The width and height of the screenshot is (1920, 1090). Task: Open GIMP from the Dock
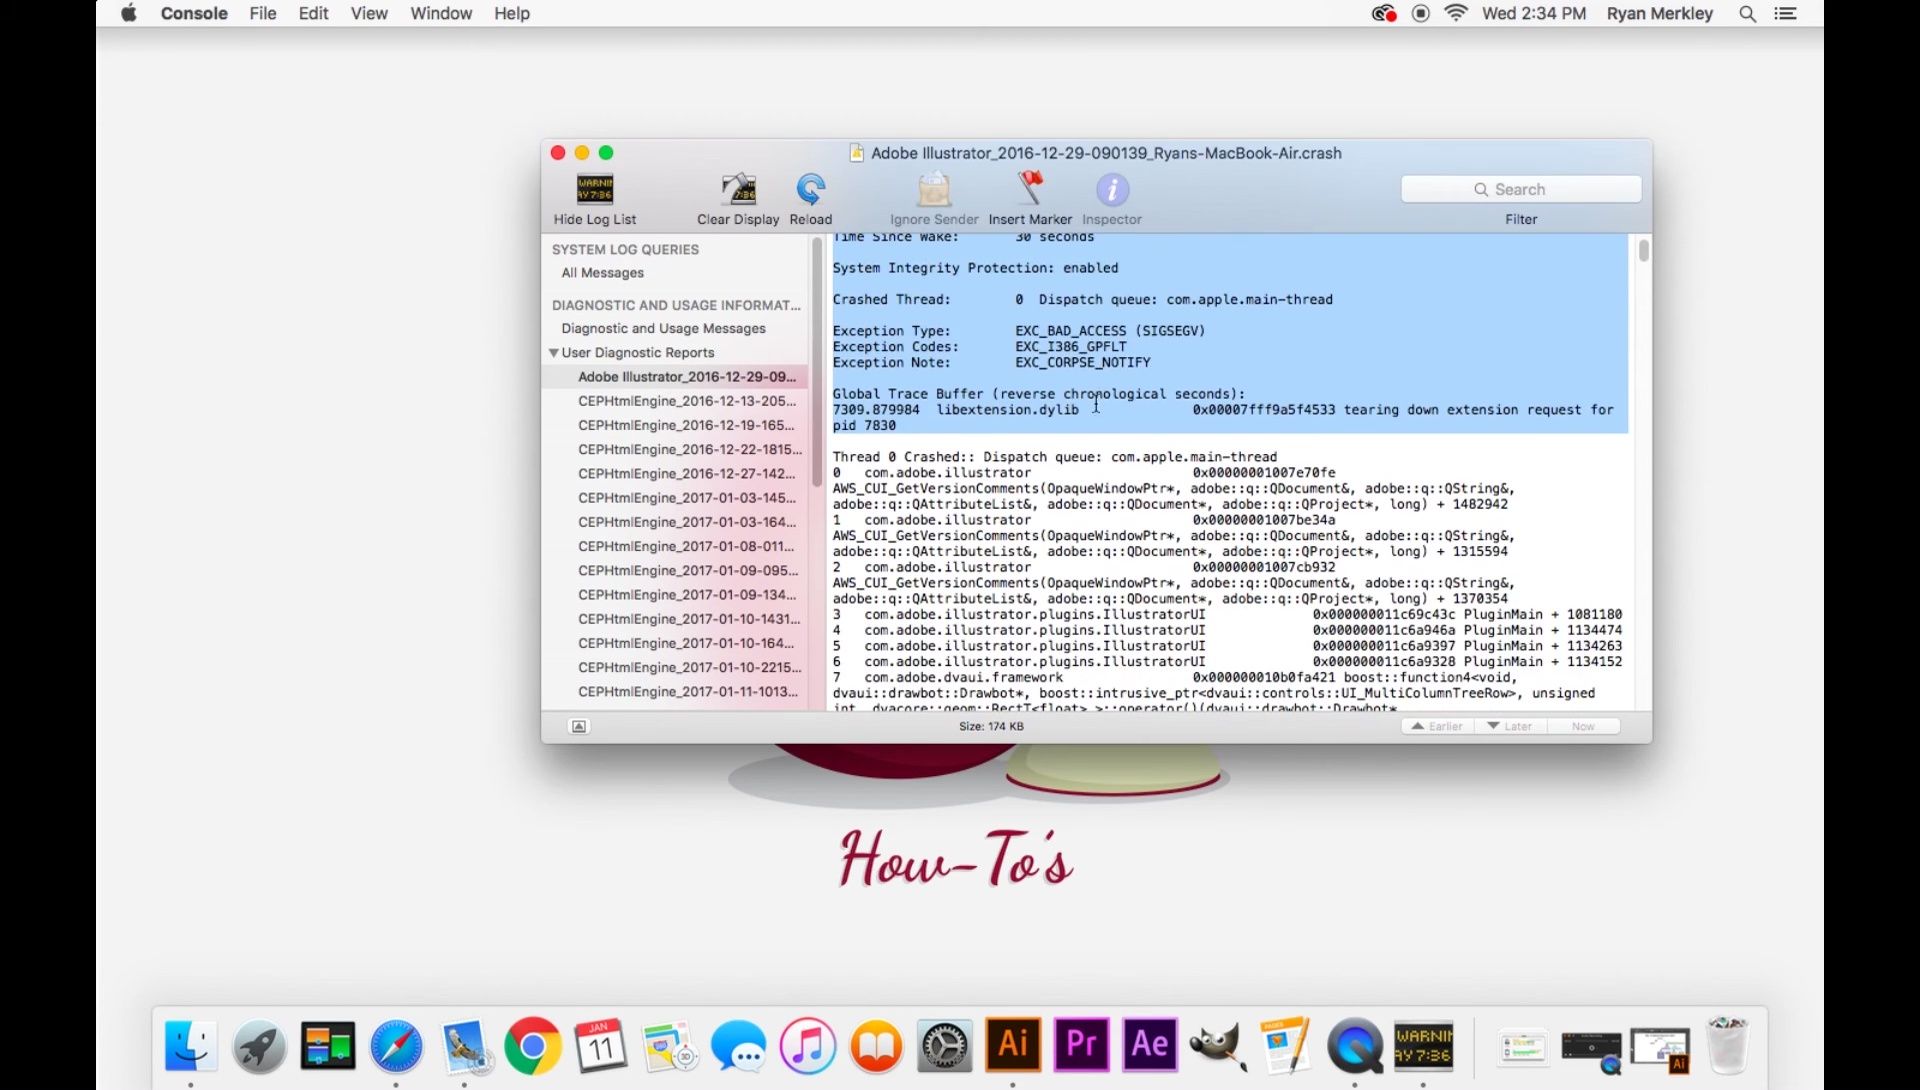(1218, 1046)
